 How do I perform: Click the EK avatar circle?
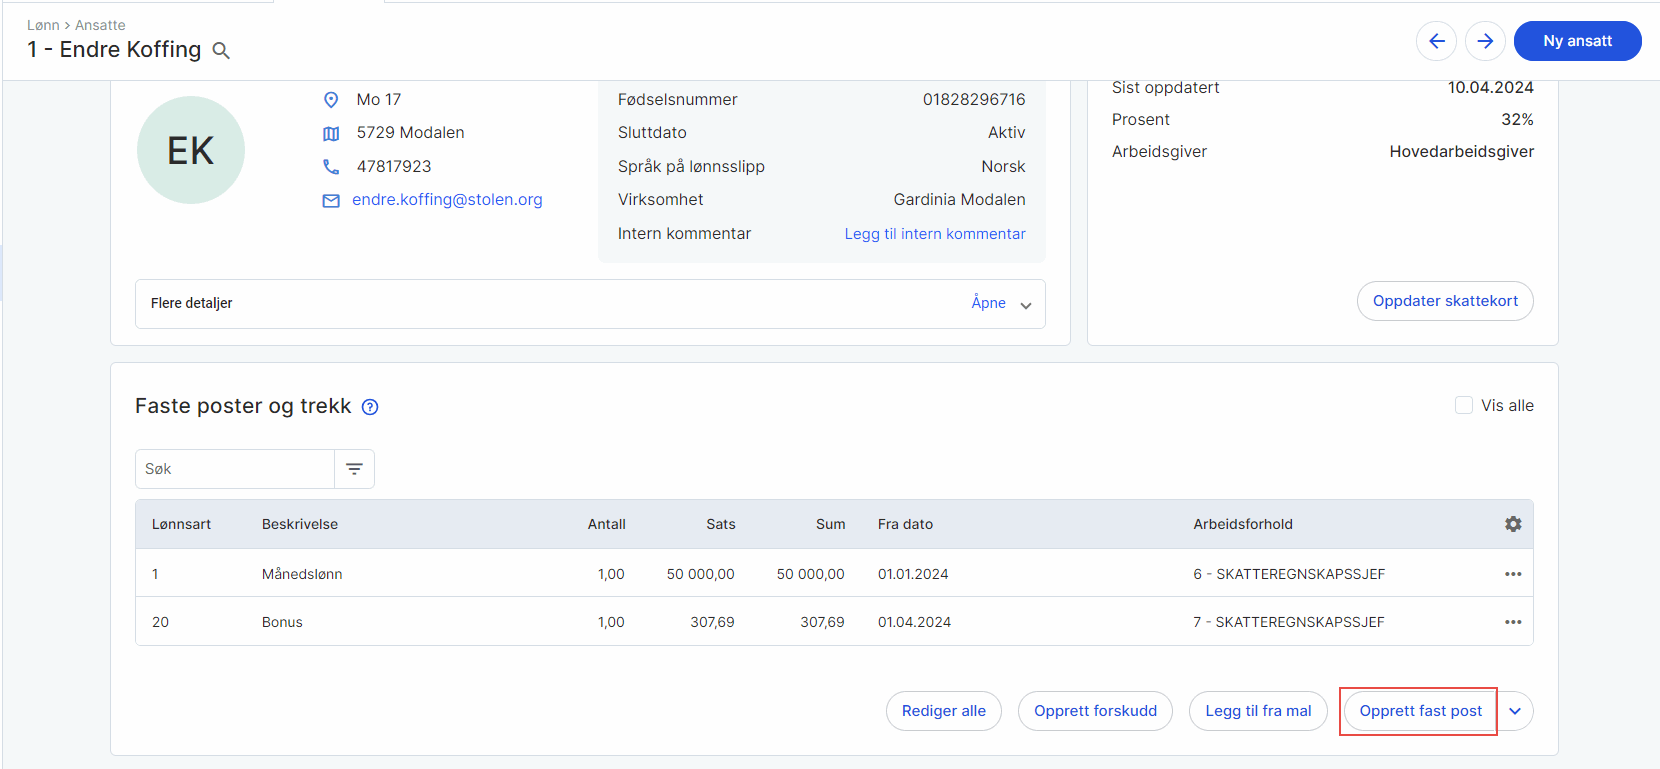point(191,150)
